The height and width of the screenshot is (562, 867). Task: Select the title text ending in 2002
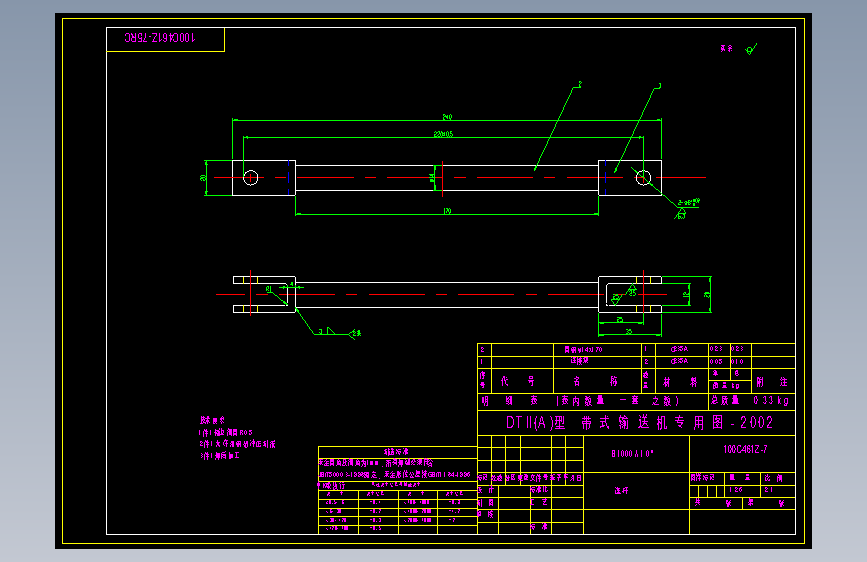pyautogui.click(x=639, y=423)
